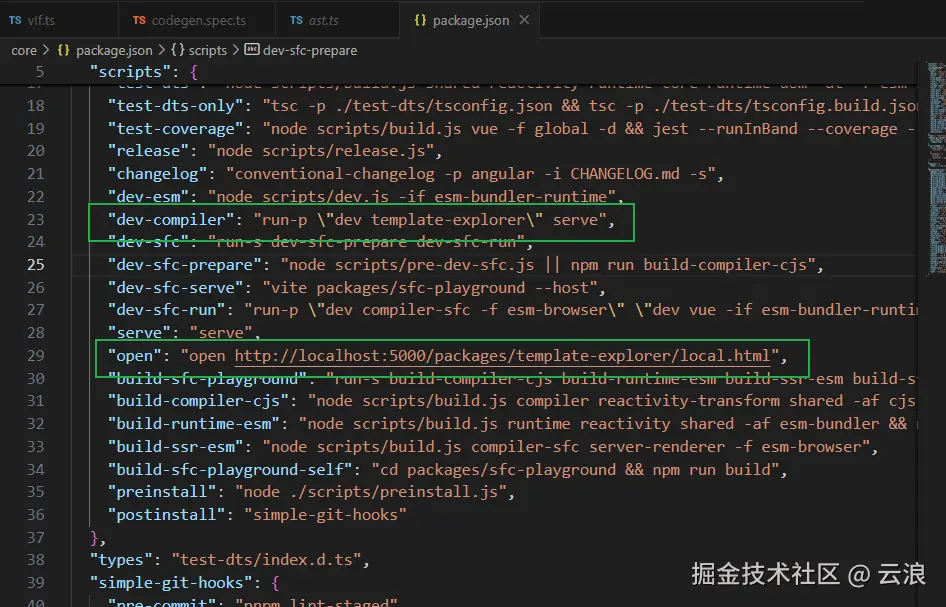
Task: Click line number 29 in the gutter
Action: coord(36,356)
